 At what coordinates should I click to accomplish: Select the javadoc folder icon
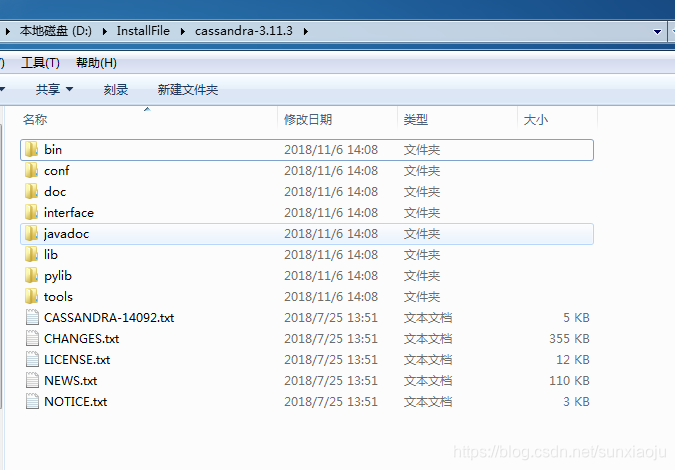click(x=31, y=233)
